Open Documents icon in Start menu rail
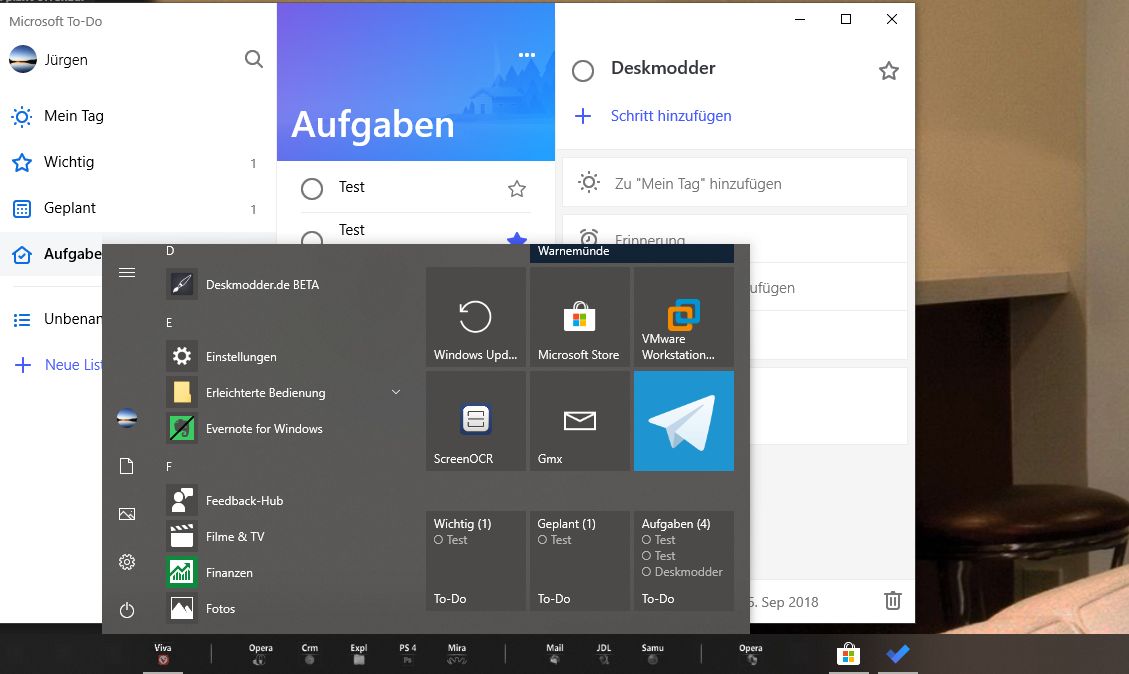 pyautogui.click(x=127, y=466)
